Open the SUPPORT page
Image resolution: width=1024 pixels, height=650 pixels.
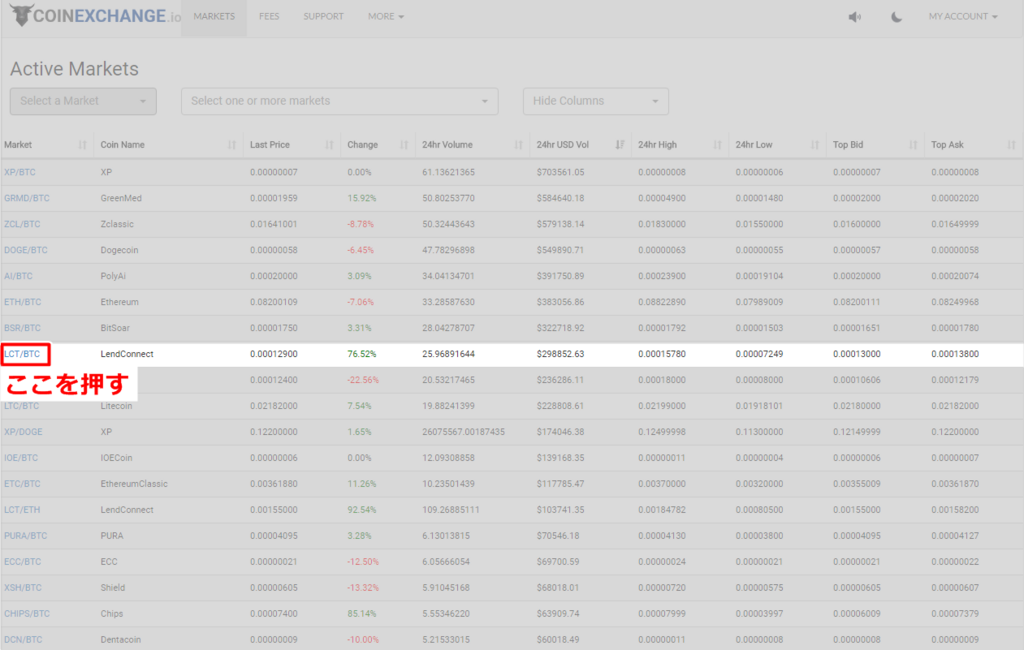coord(323,16)
